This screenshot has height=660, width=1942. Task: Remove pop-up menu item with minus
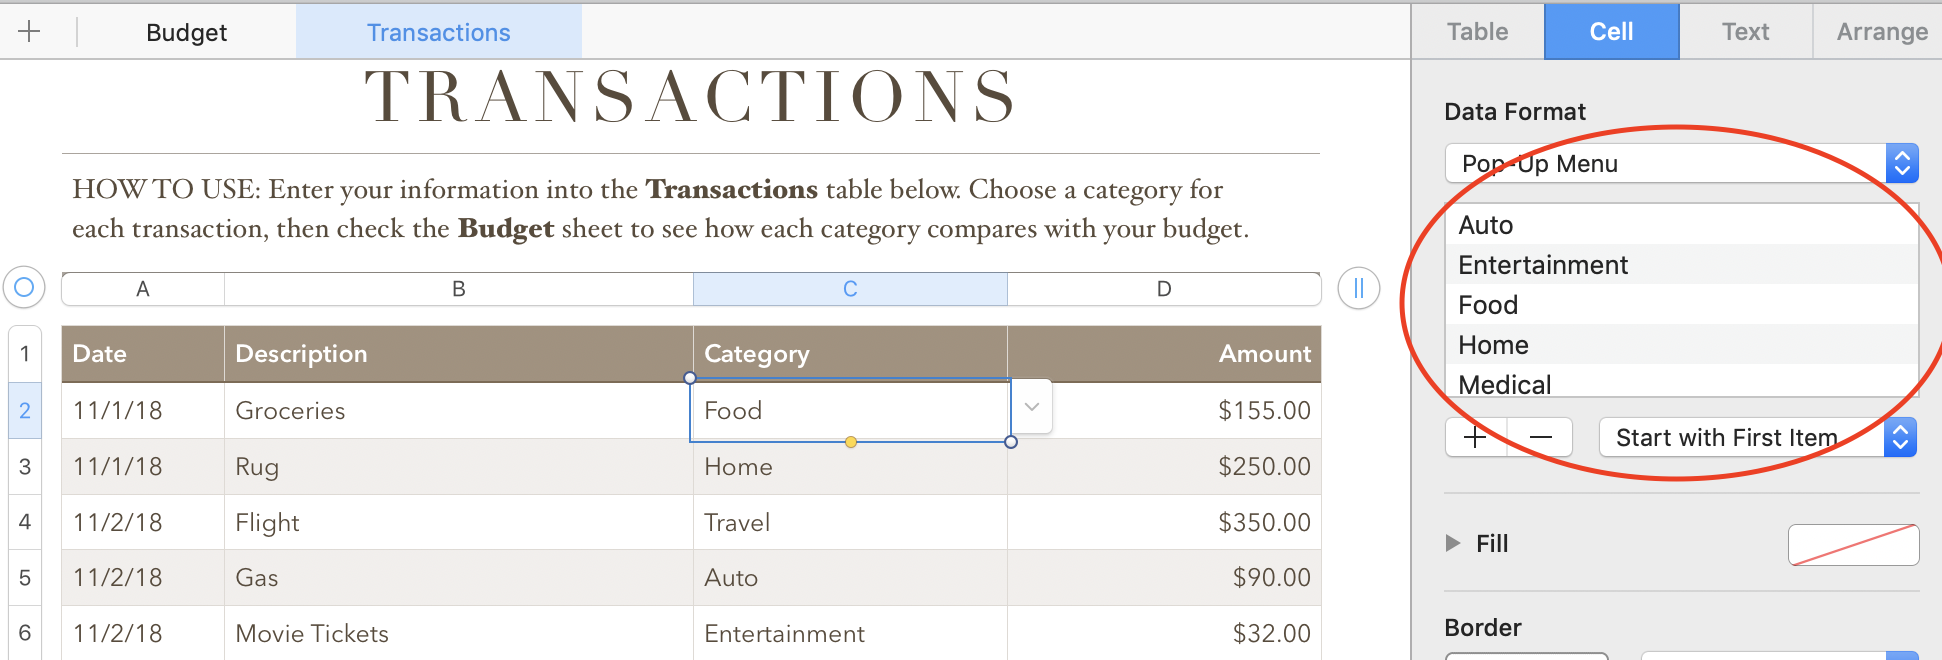1540,437
